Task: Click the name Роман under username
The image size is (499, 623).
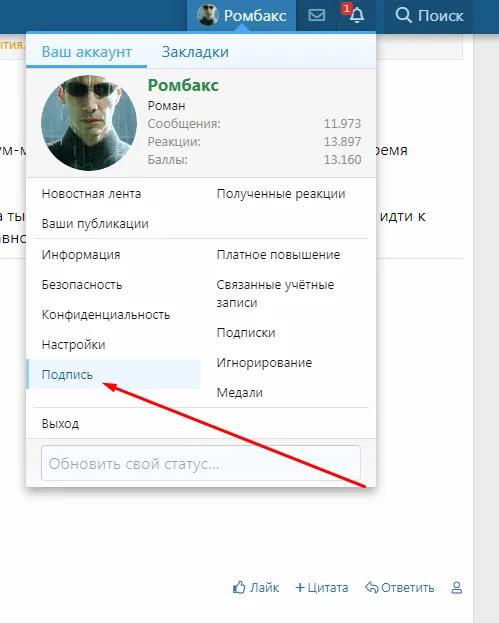Action: [166, 106]
